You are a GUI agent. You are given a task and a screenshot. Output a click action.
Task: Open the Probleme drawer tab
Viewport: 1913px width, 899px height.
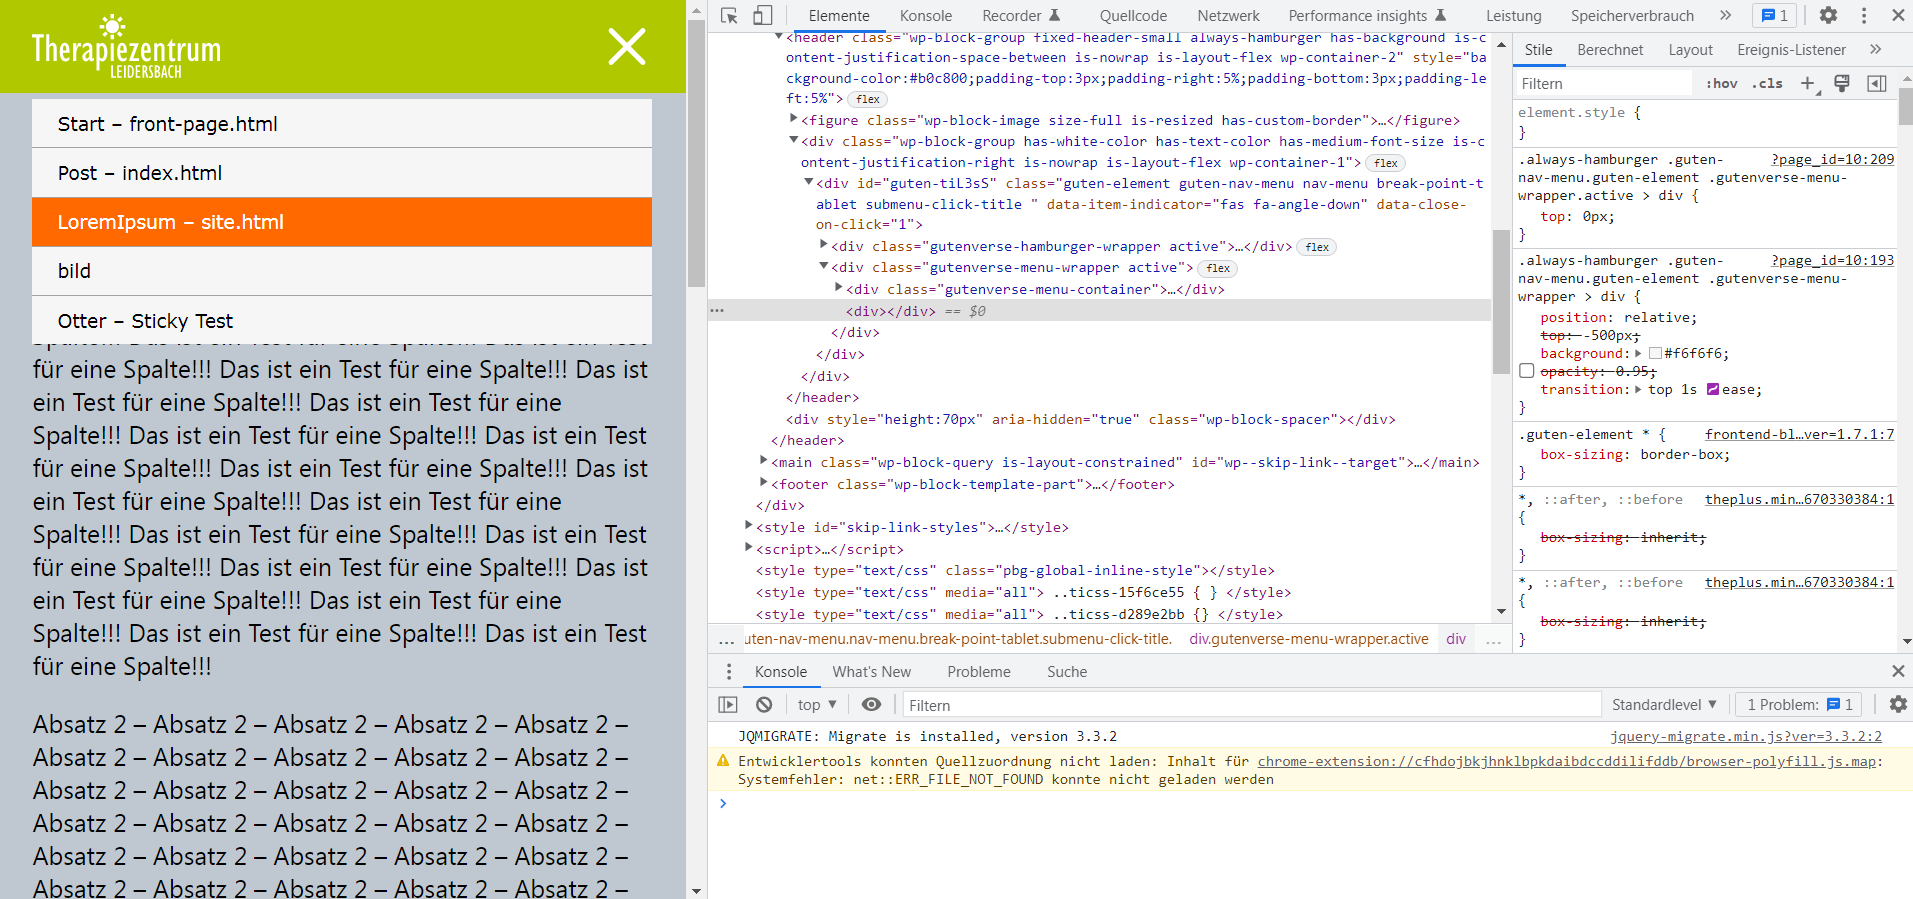pyautogui.click(x=979, y=671)
